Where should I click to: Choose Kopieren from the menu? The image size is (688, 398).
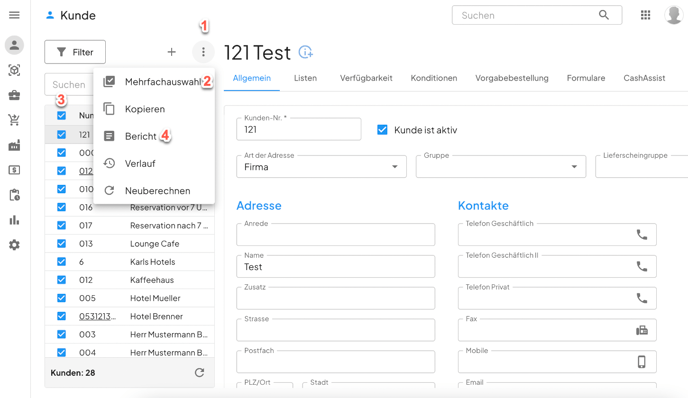pos(154,109)
